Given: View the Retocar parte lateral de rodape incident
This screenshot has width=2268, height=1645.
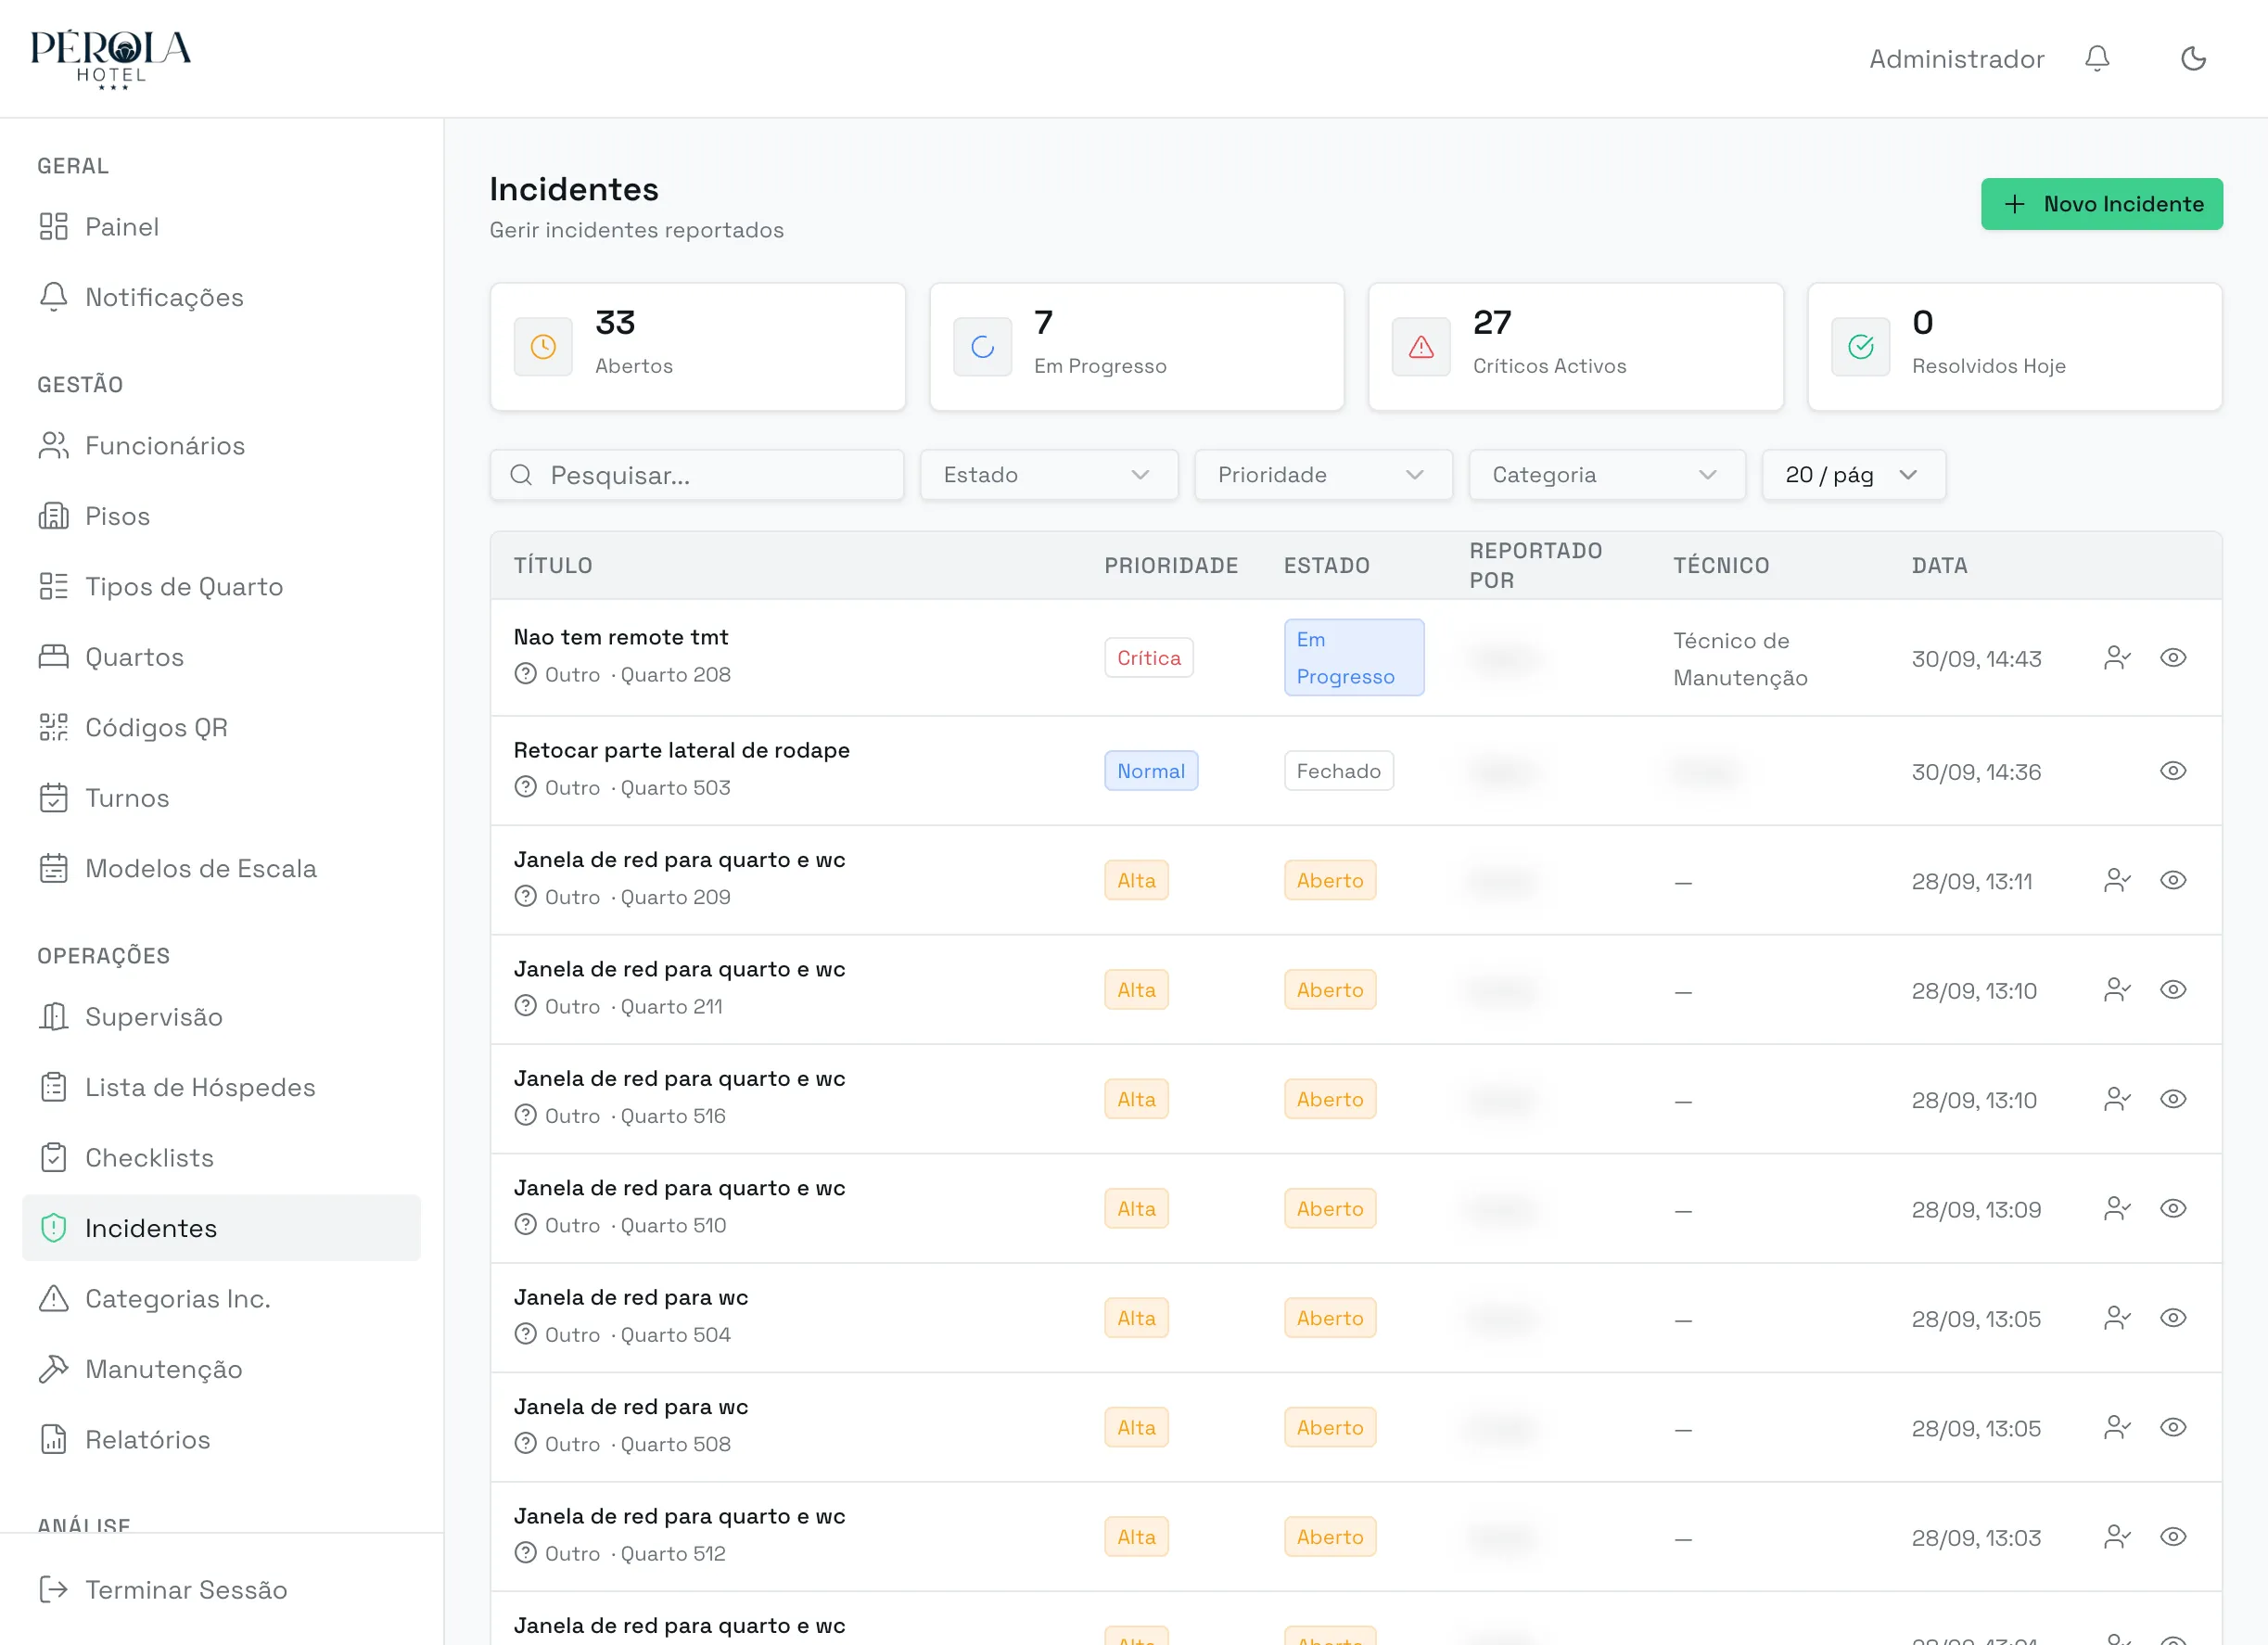Looking at the screenshot, I should pyautogui.click(x=2172, y=771).
